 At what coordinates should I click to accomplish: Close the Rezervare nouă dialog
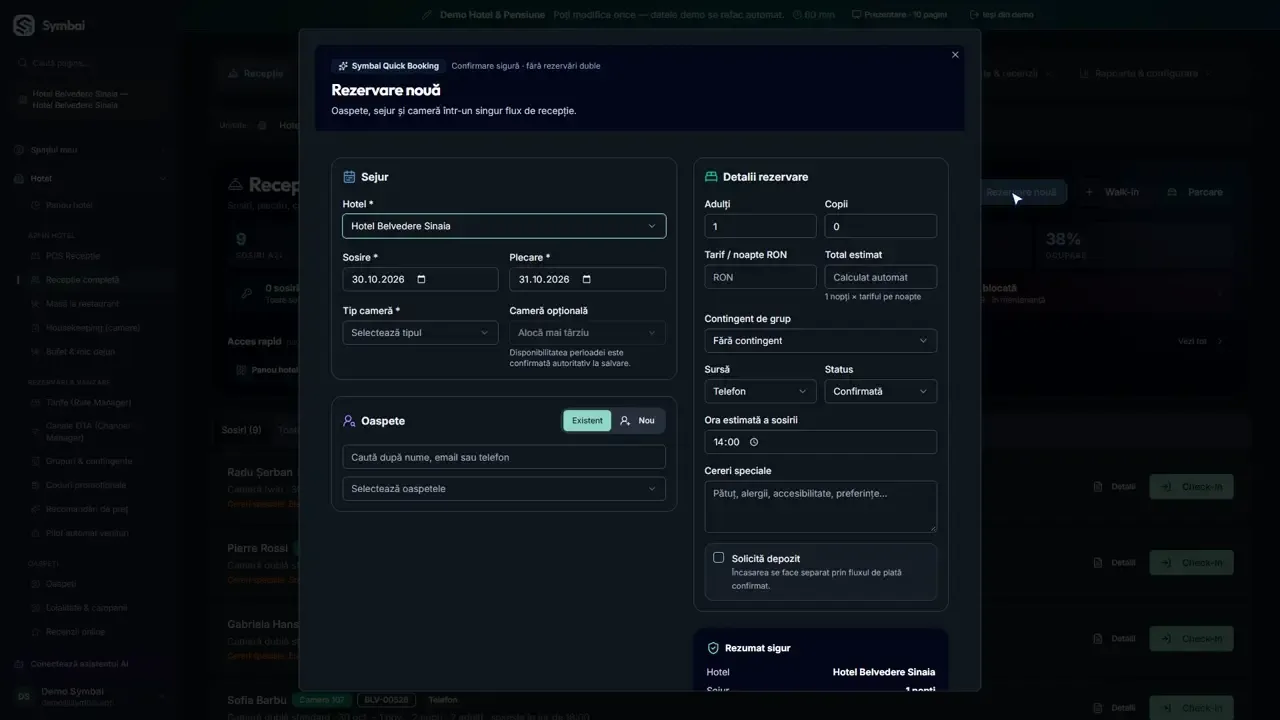coord(955,55)
